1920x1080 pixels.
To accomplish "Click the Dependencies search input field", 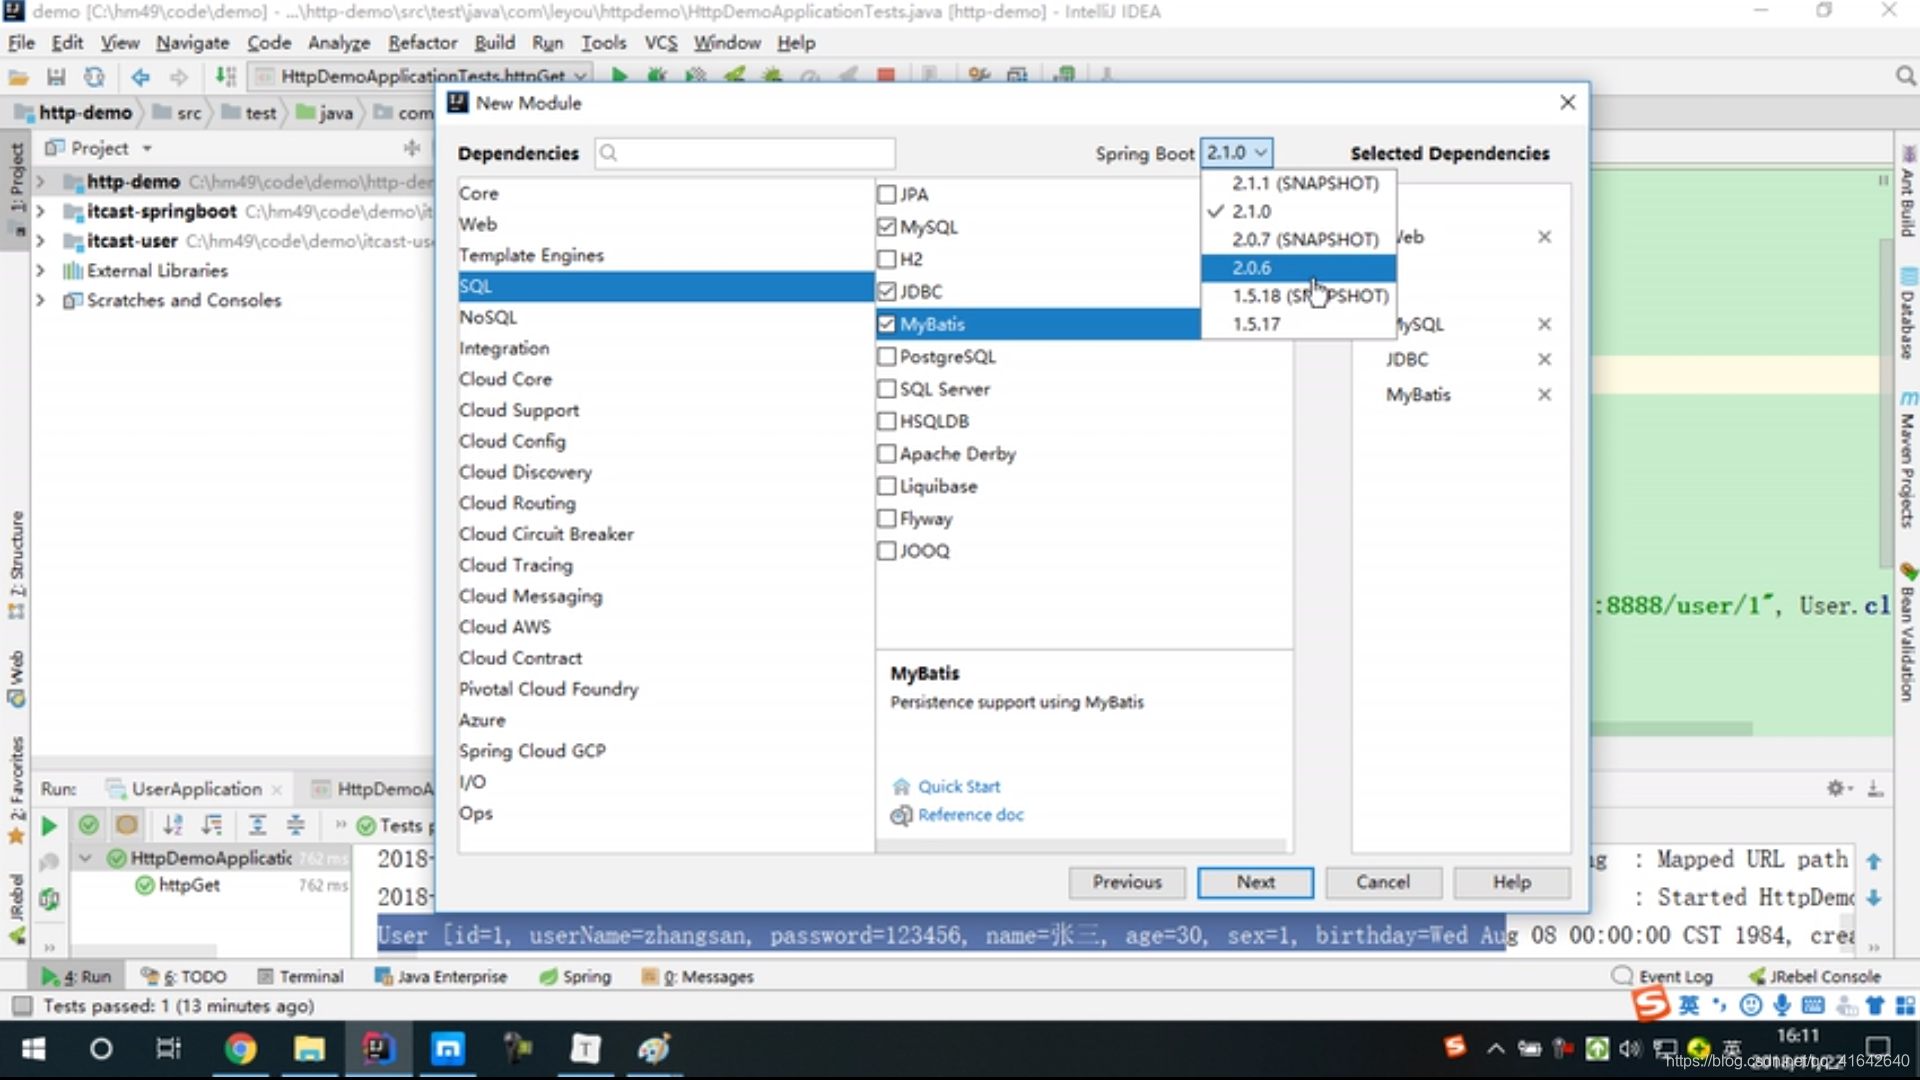I will tap(745, 153).
